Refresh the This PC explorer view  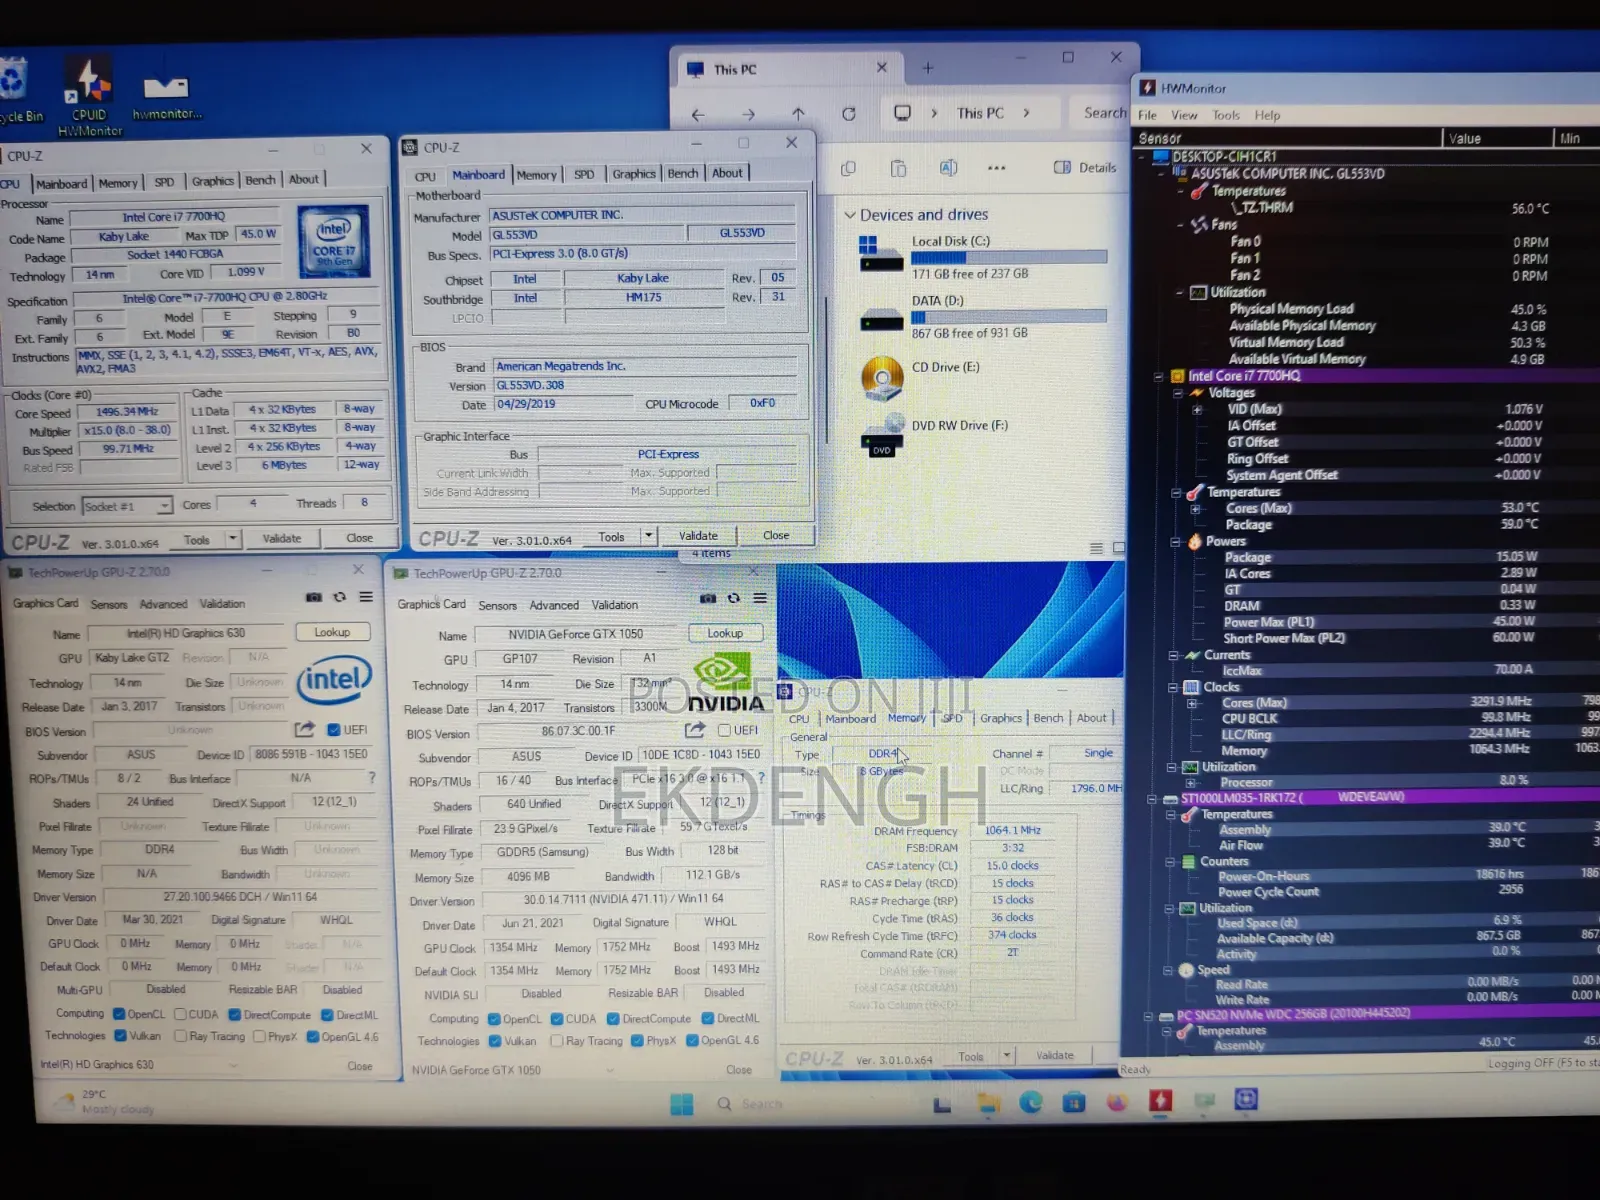click(848, 114)
